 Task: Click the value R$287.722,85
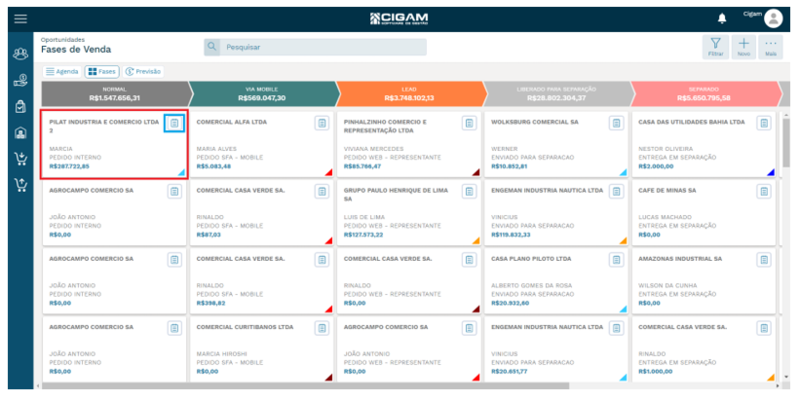(69, 166)
